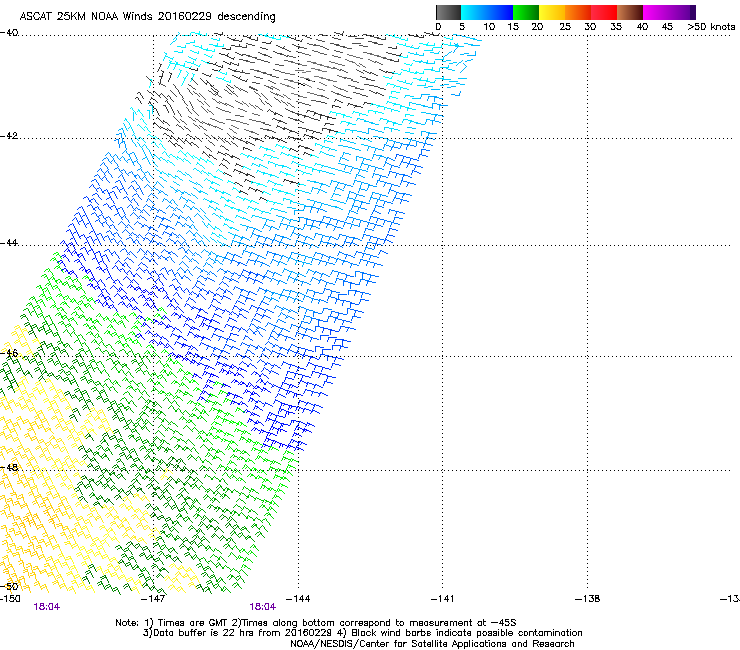Click longitude axis label '-147'
Image resolution: width=740 pixels, height=650 pixels.
click(x=153, y=599)
